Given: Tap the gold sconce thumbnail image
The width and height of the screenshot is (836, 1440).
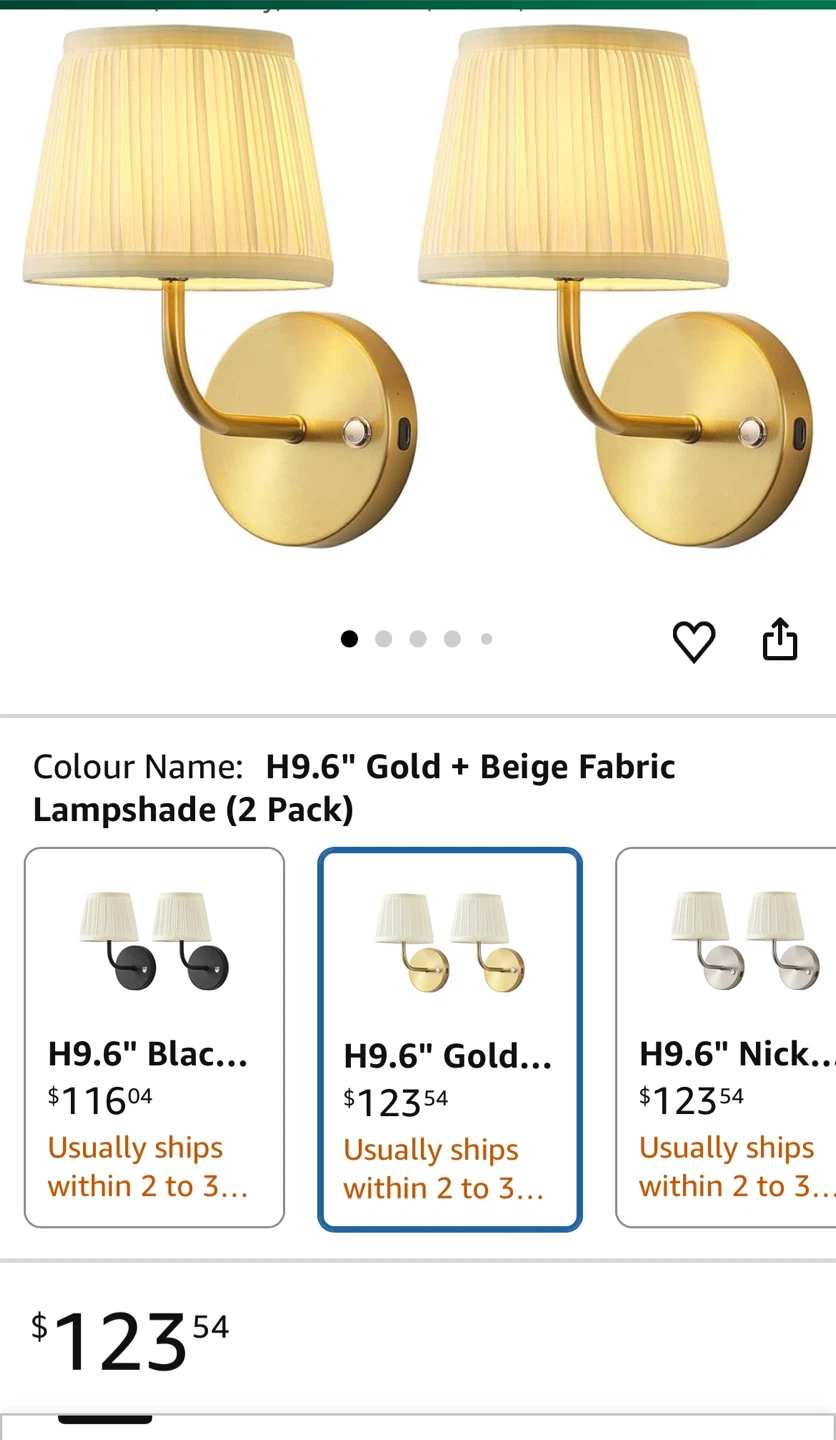Looking at the screenshot, I should click(x=450, y=942).
